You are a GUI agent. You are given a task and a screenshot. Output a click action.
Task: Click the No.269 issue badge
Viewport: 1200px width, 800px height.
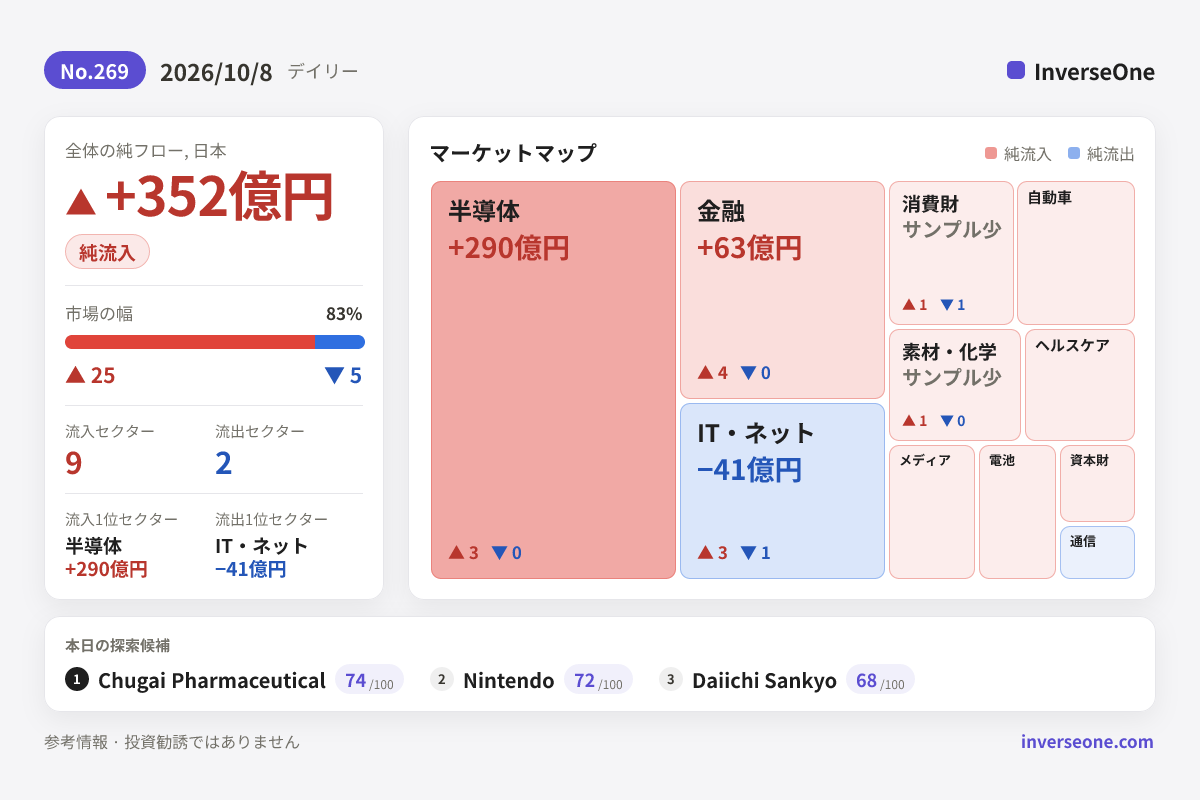(95, 71)
